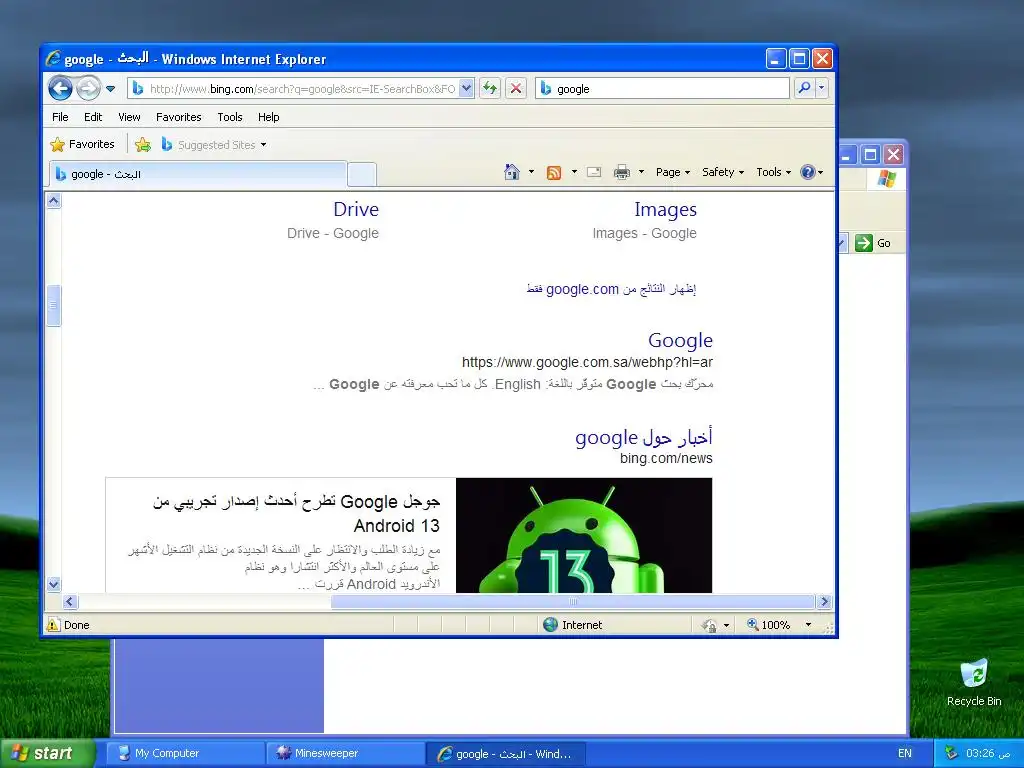Open the Tools menu in menu bar

pos(230,117)
